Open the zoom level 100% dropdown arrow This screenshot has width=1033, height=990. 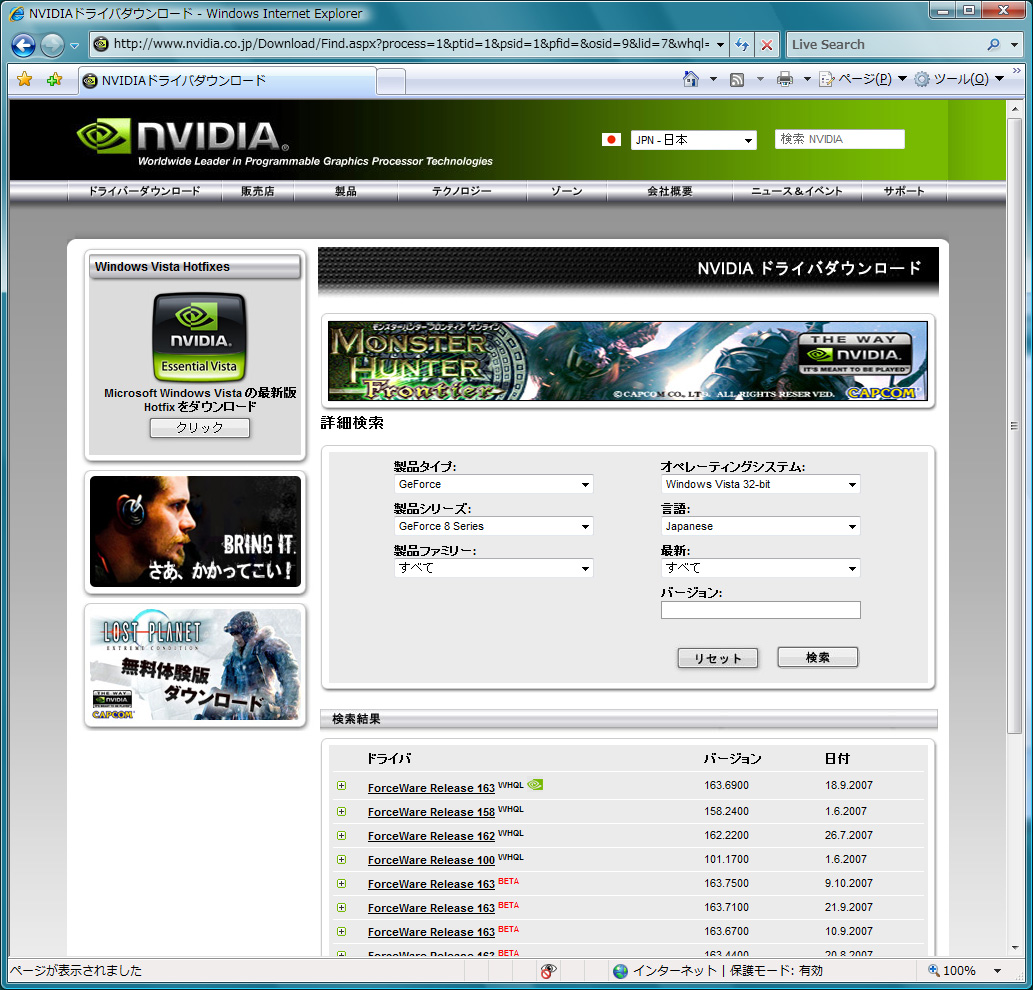tap(997, 971)
